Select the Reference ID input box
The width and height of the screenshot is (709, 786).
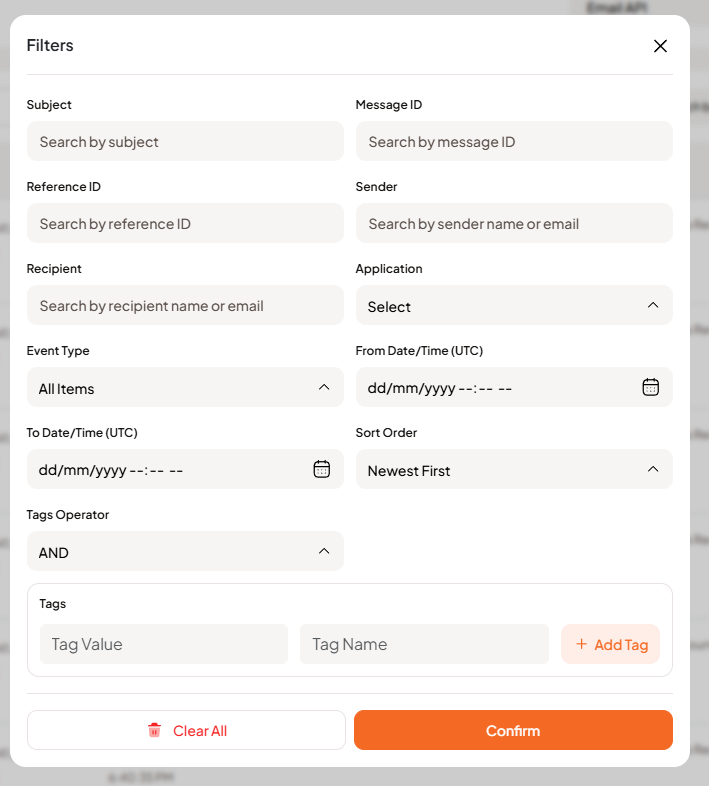[x=185, y=224]
